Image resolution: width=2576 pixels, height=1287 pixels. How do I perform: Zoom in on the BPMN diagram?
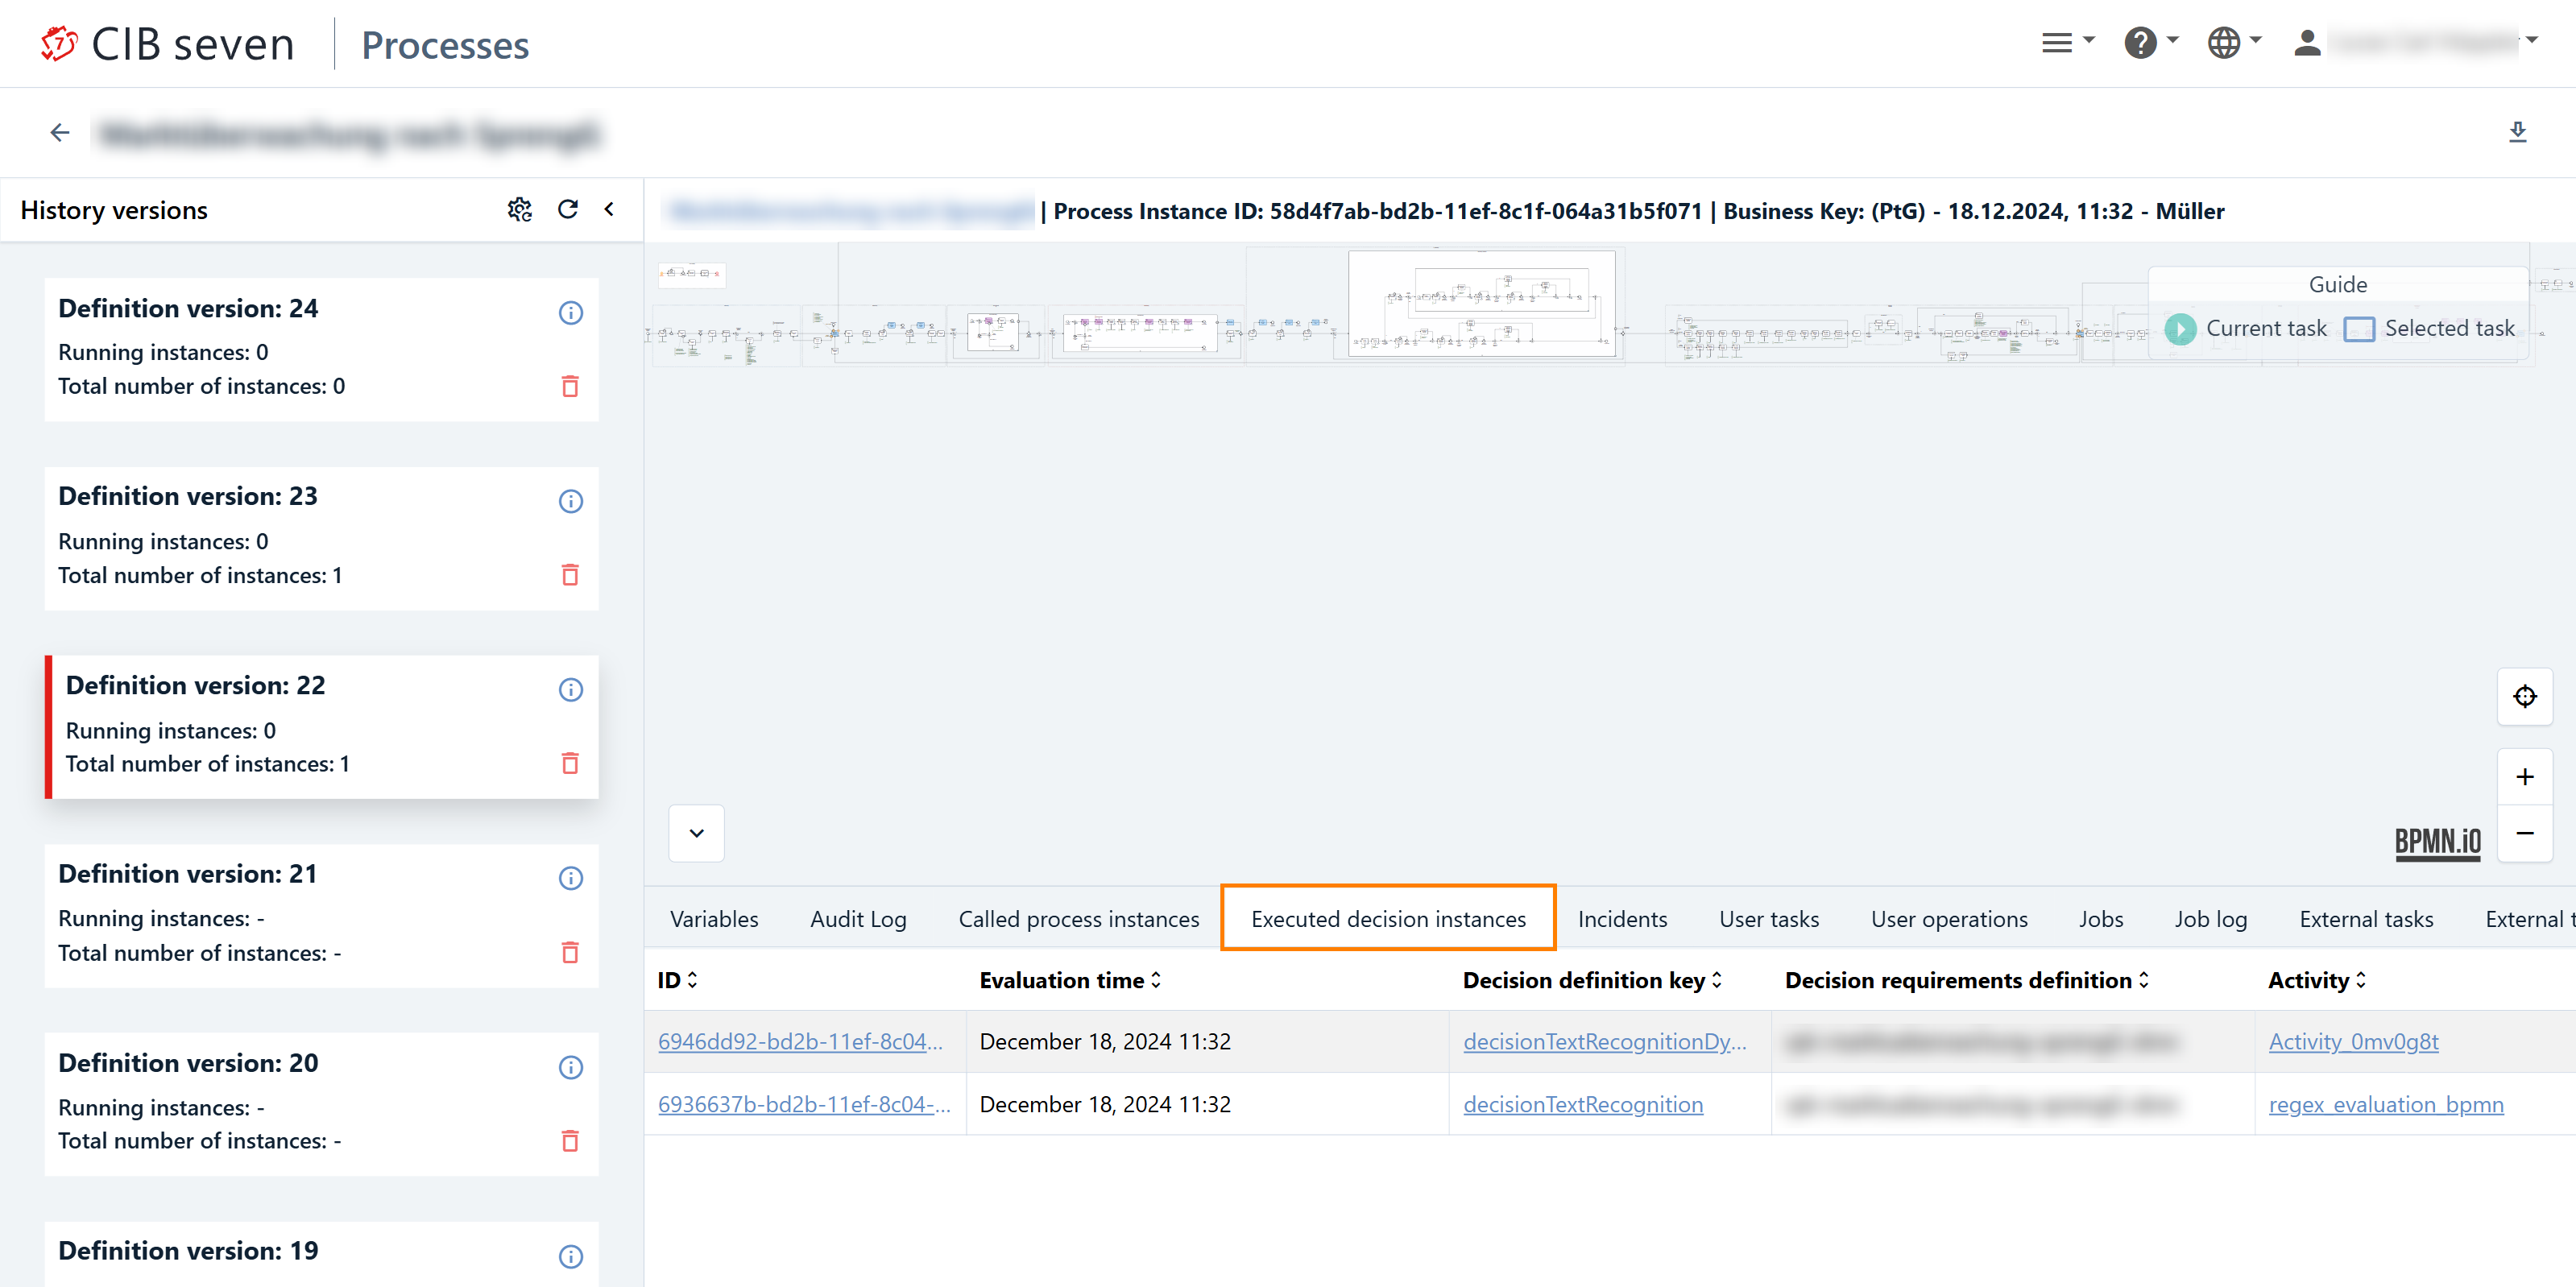[x=2524, y=777]
